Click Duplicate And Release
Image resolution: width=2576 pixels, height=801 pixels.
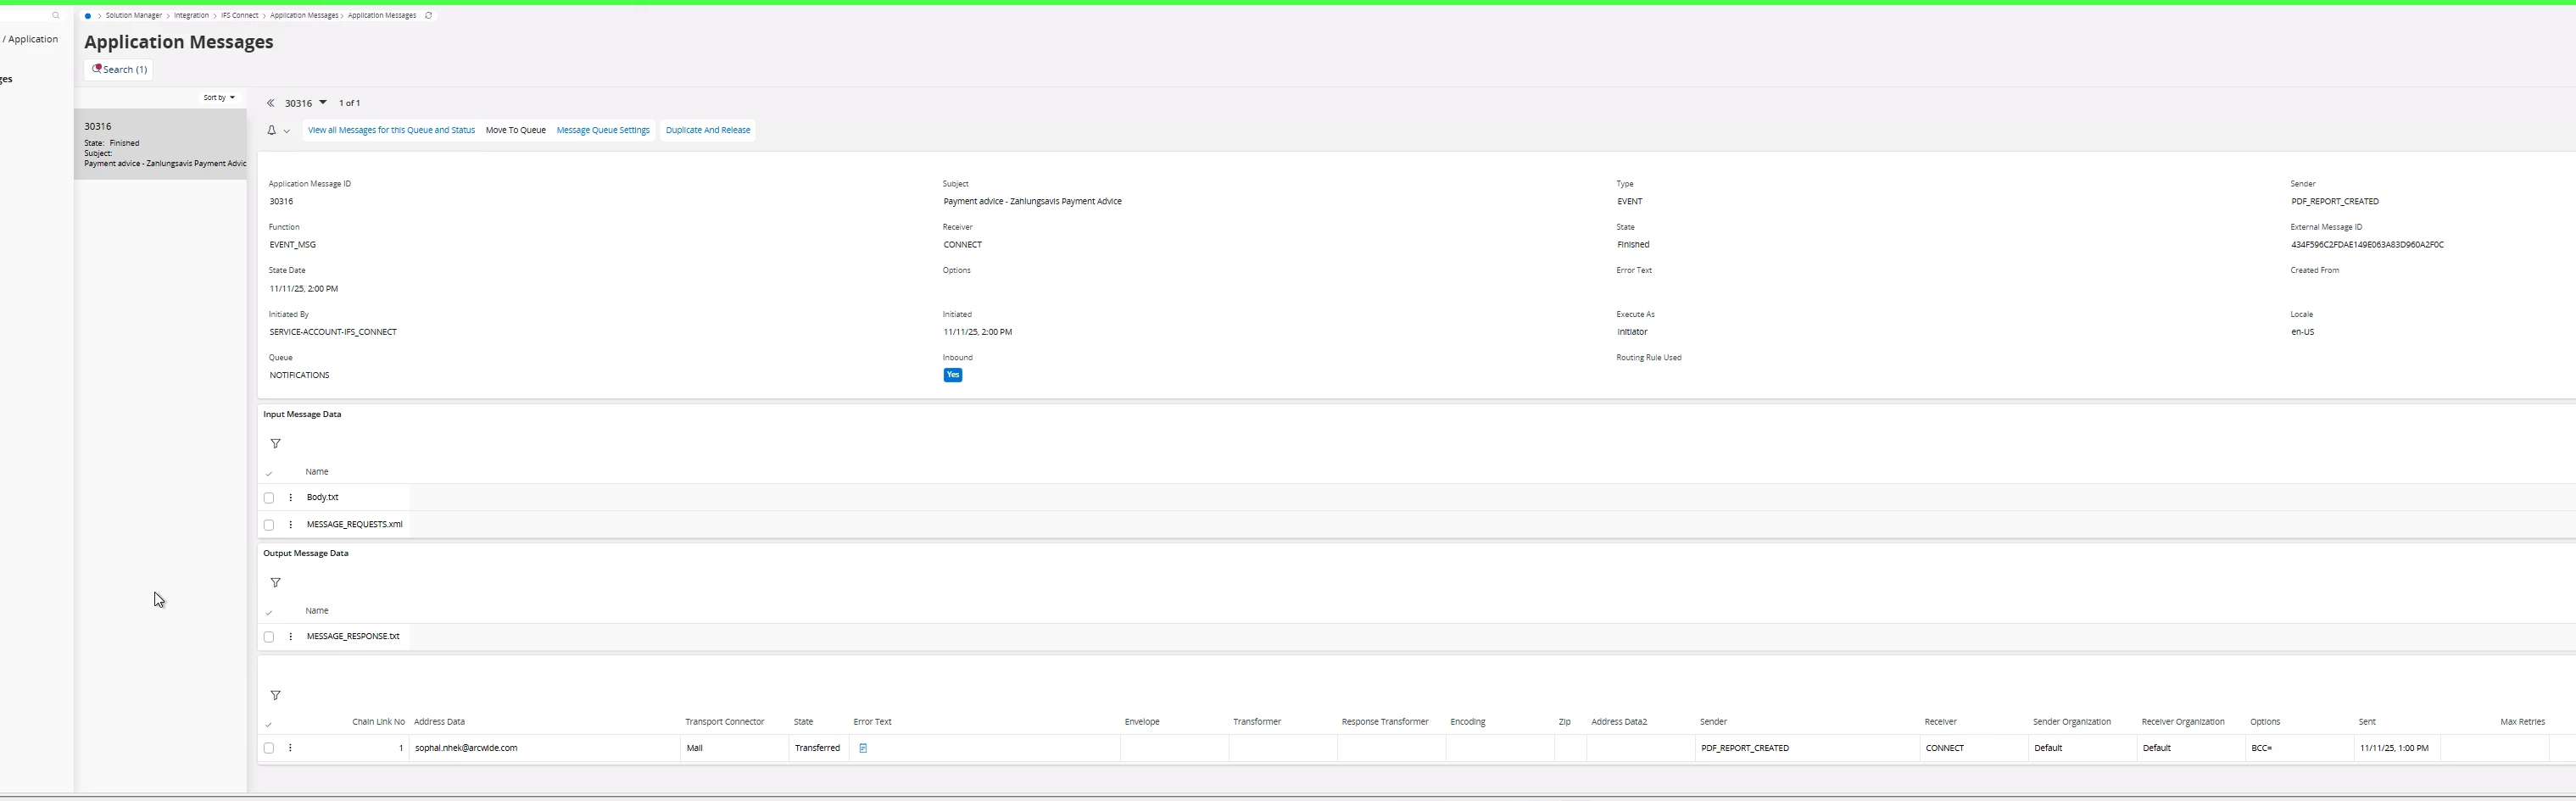[x=708, y=130]
